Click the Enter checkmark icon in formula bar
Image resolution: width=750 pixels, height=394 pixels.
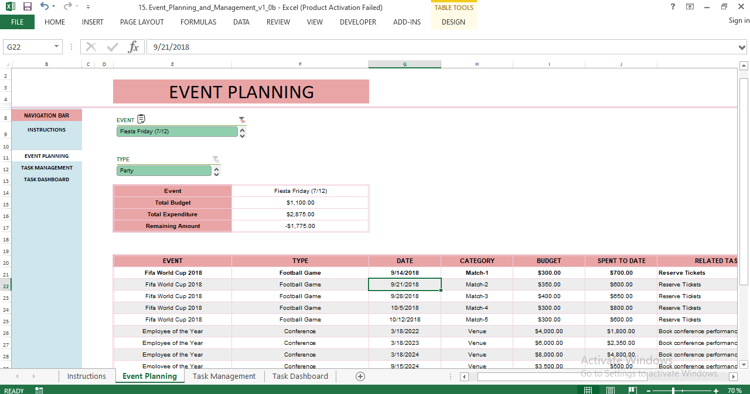pos(112,47)
